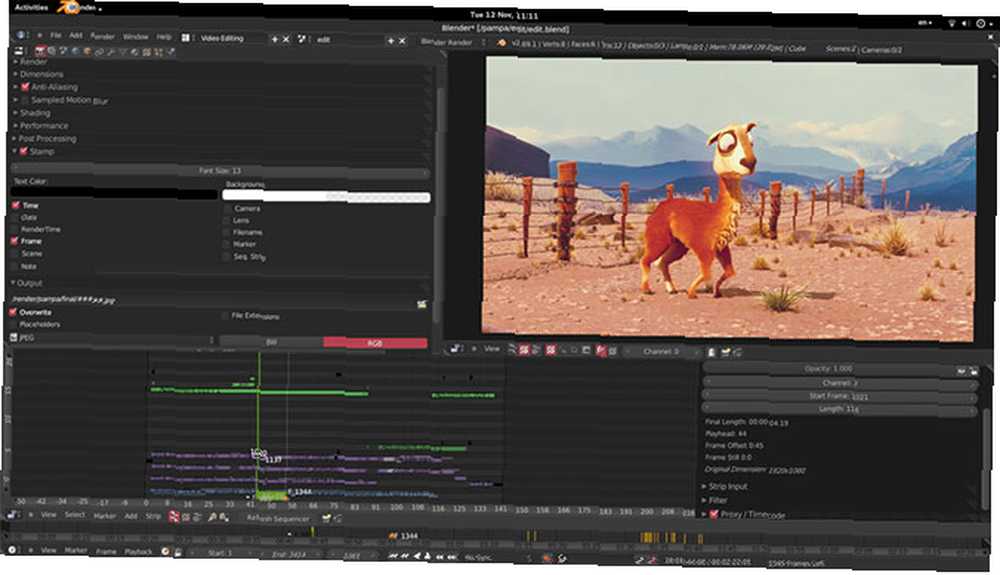Click the preview sequencer editor type icon
The height and width of the screenshot is (575, 1000).
point(456,349)
